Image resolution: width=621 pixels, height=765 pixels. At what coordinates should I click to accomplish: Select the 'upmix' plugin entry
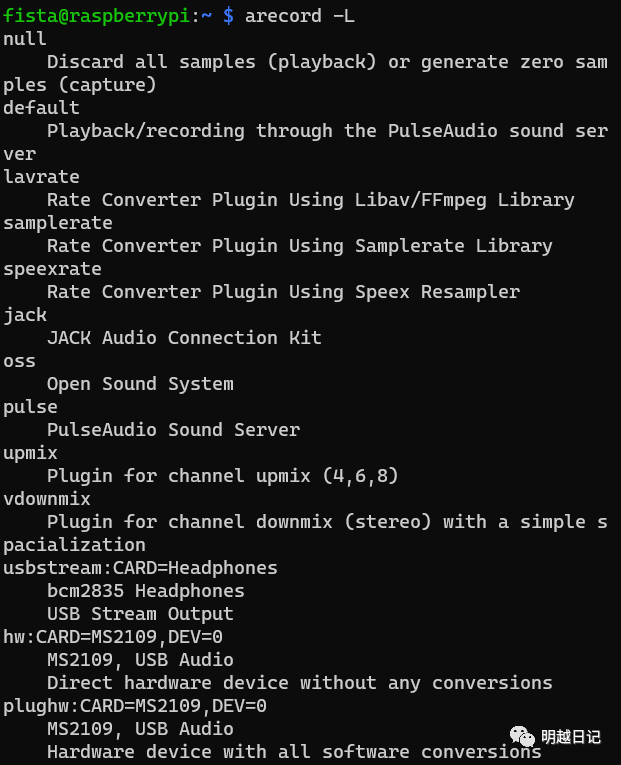[30, 452]
